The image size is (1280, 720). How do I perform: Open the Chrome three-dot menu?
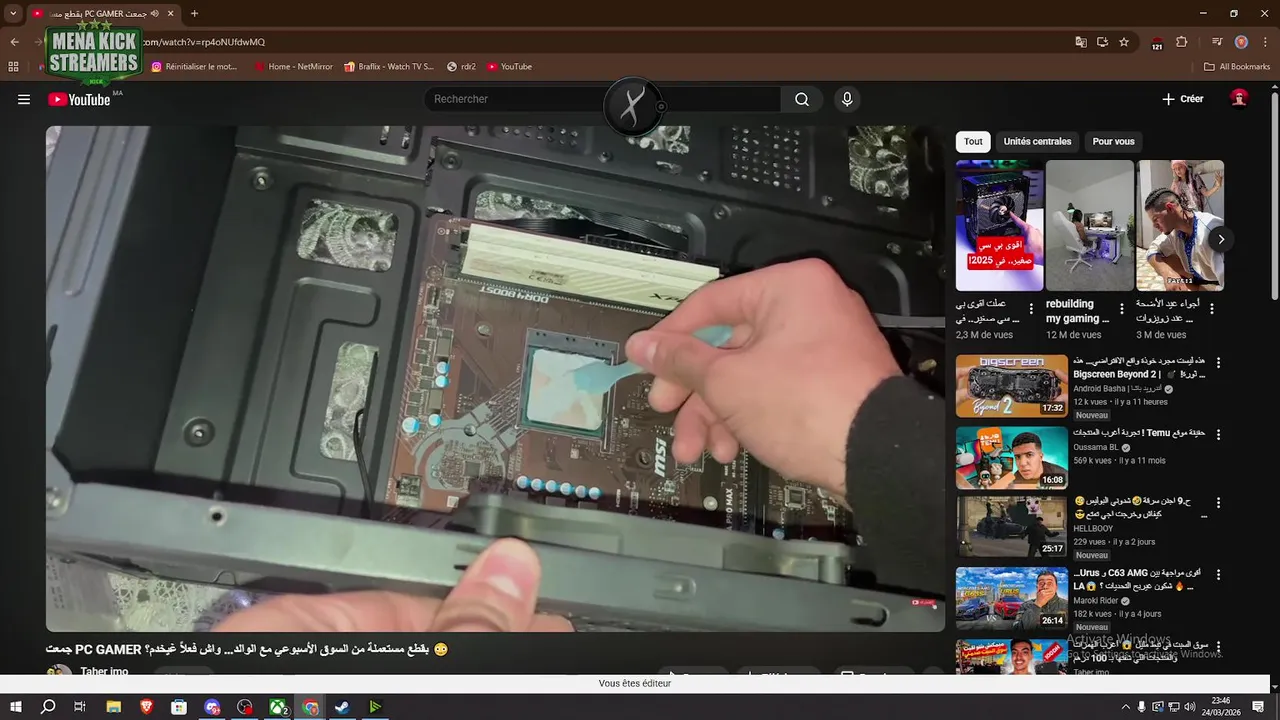pyautogui.click(x=1265, y=42)
